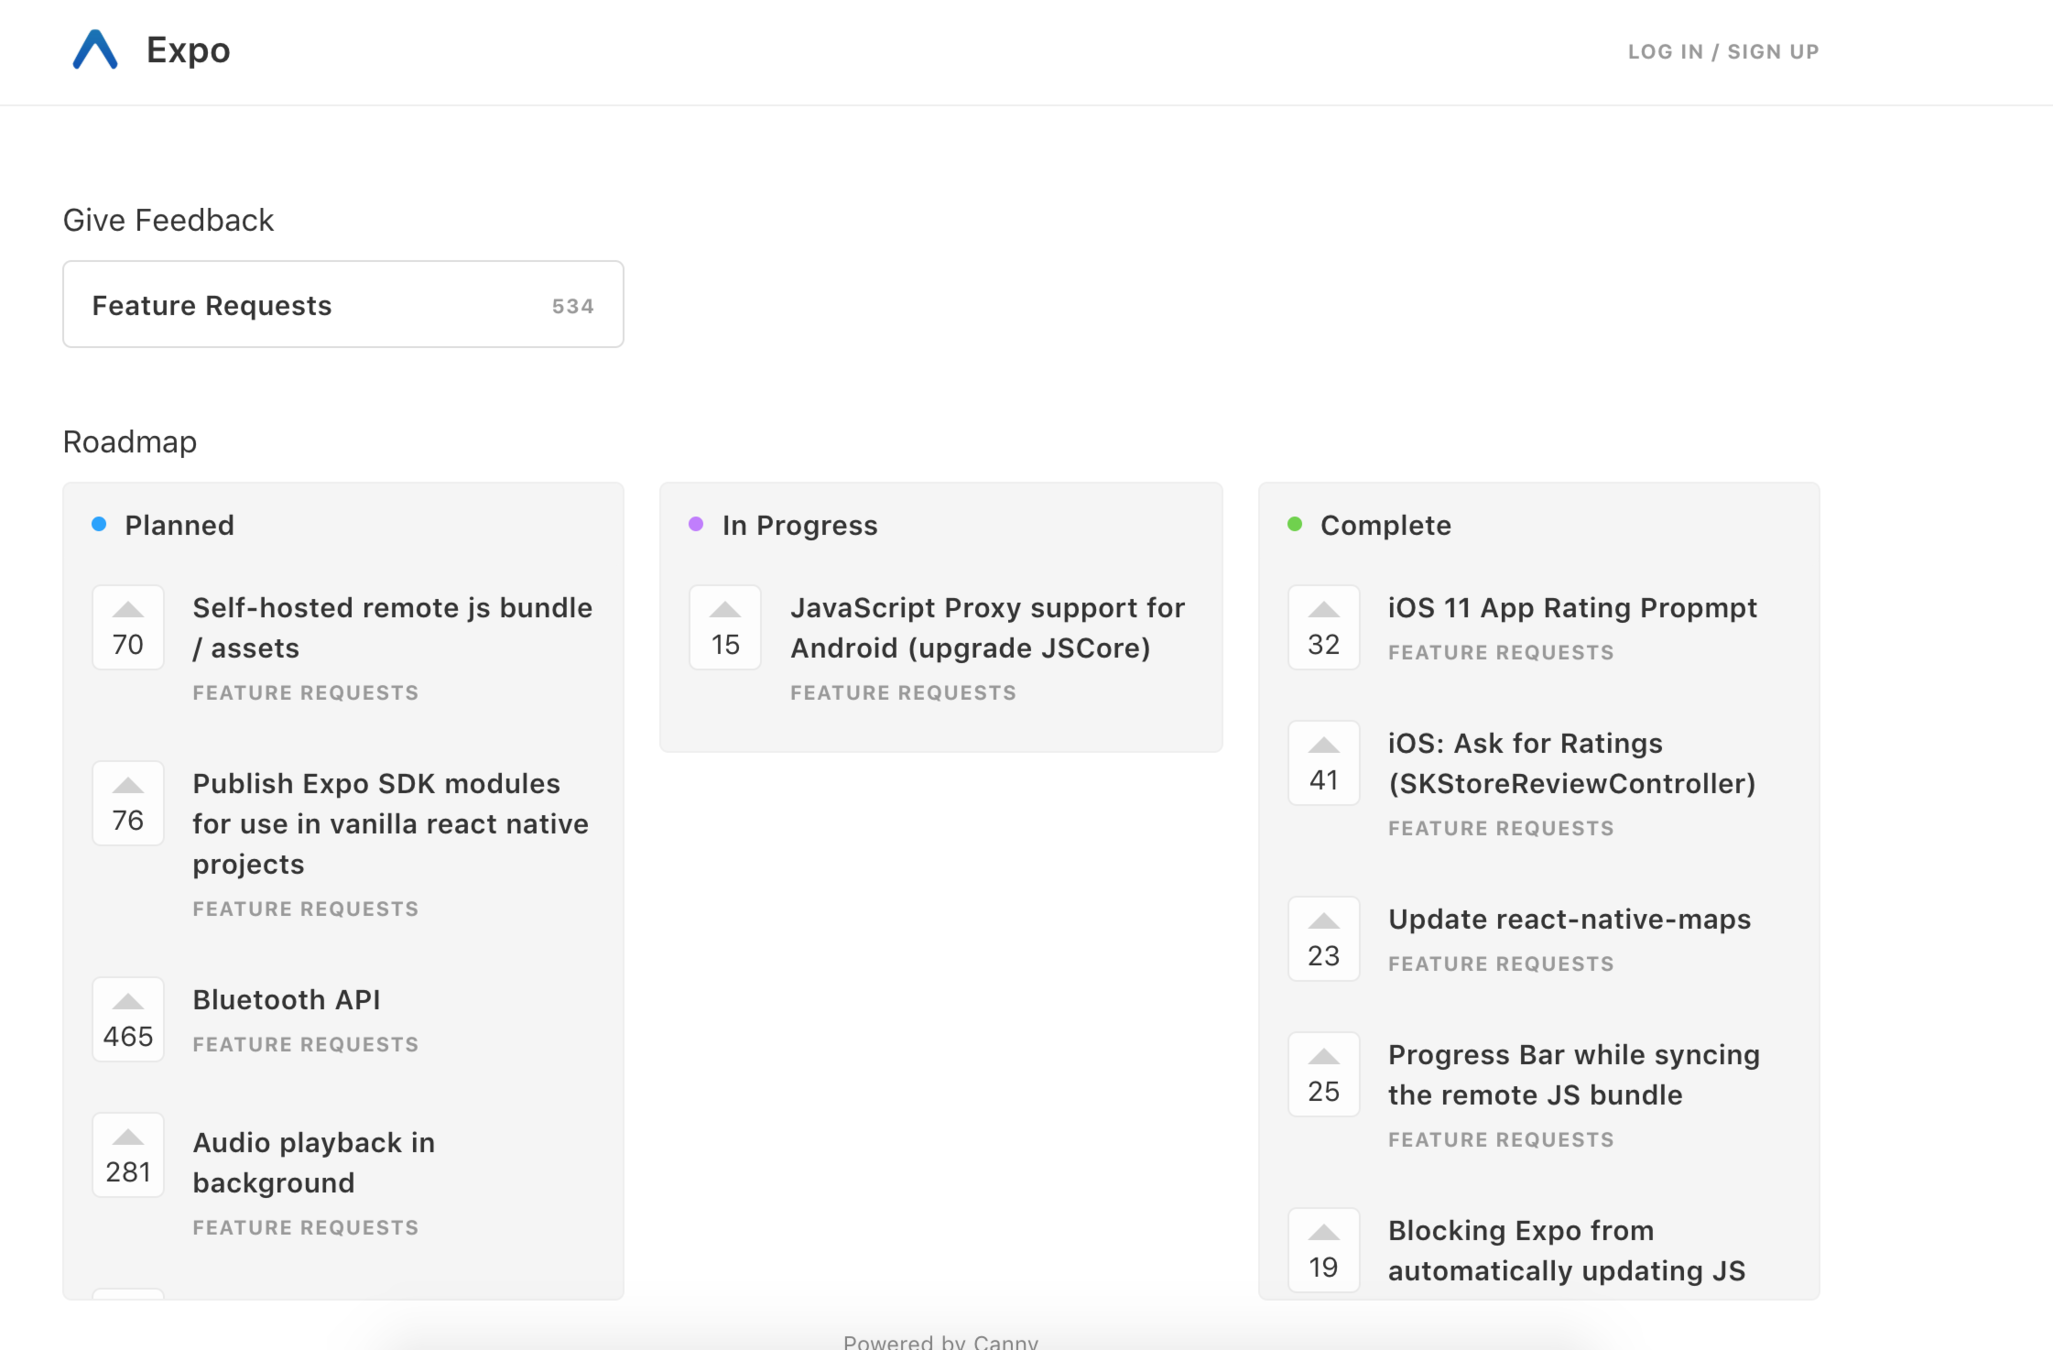Click the Expo site title text

(188, 50)
